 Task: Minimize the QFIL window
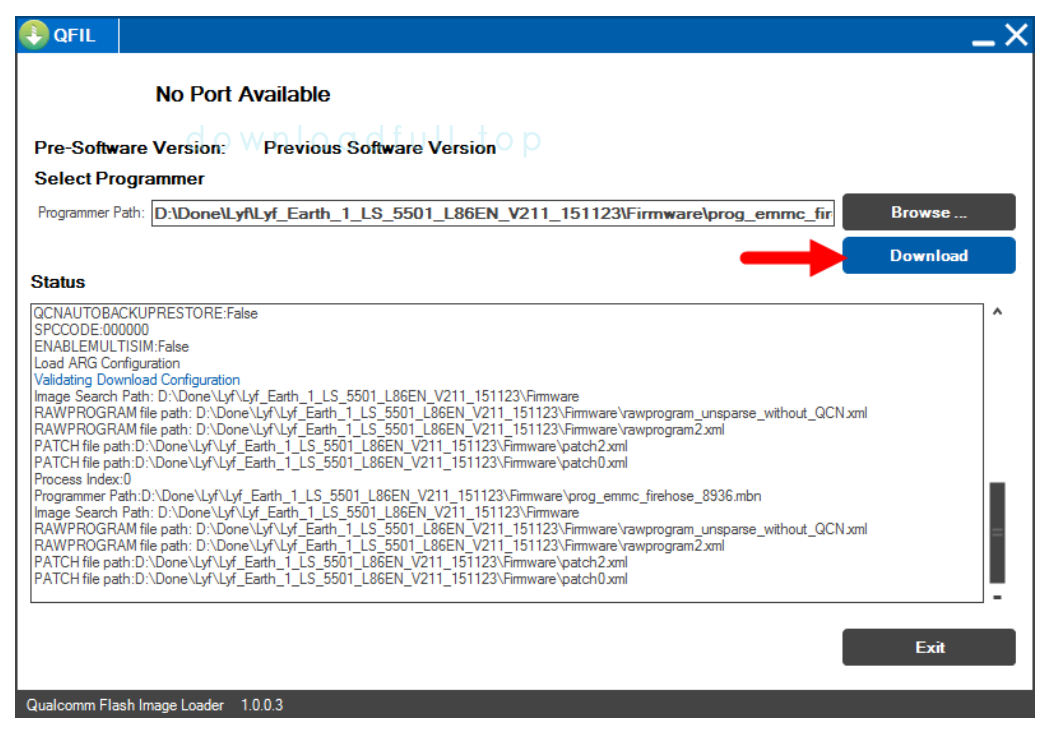[x=984, y=42]
